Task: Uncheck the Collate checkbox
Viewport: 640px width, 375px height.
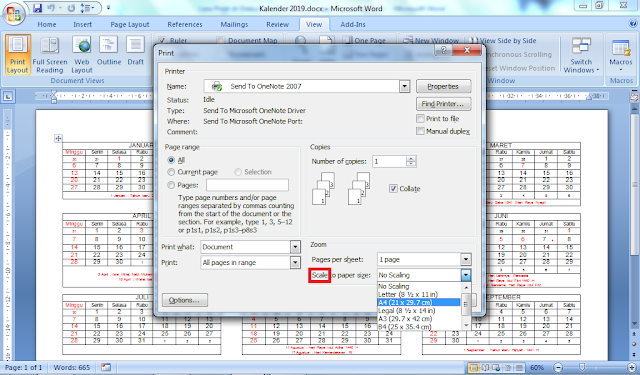Action: 393,189
